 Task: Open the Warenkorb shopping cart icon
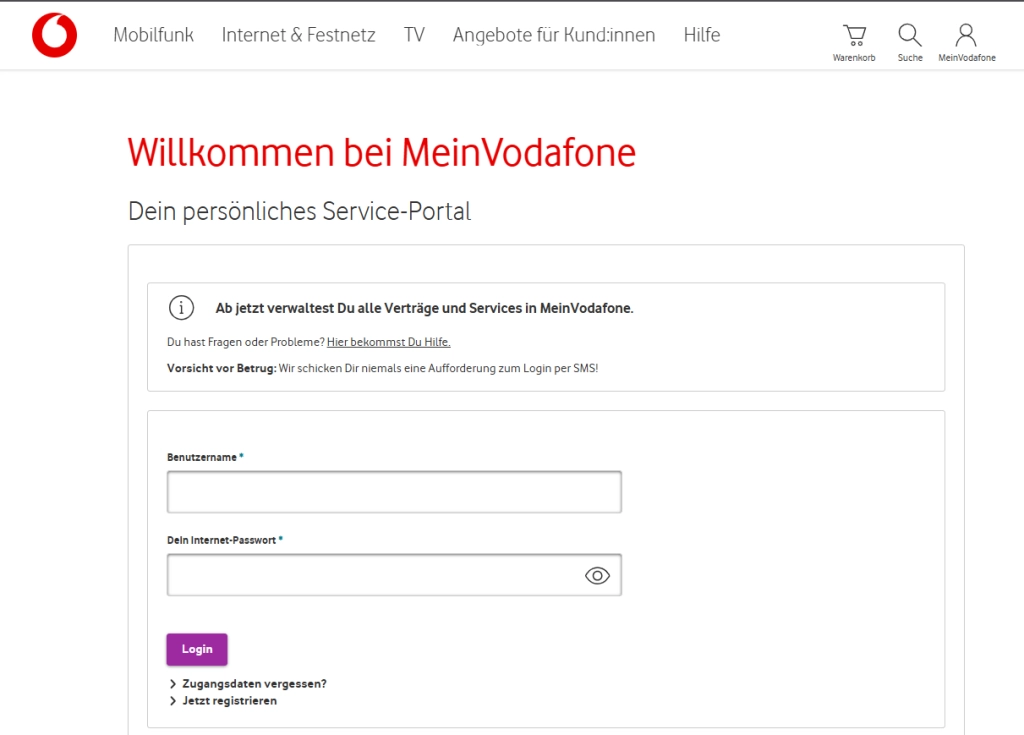click(854, 36)
